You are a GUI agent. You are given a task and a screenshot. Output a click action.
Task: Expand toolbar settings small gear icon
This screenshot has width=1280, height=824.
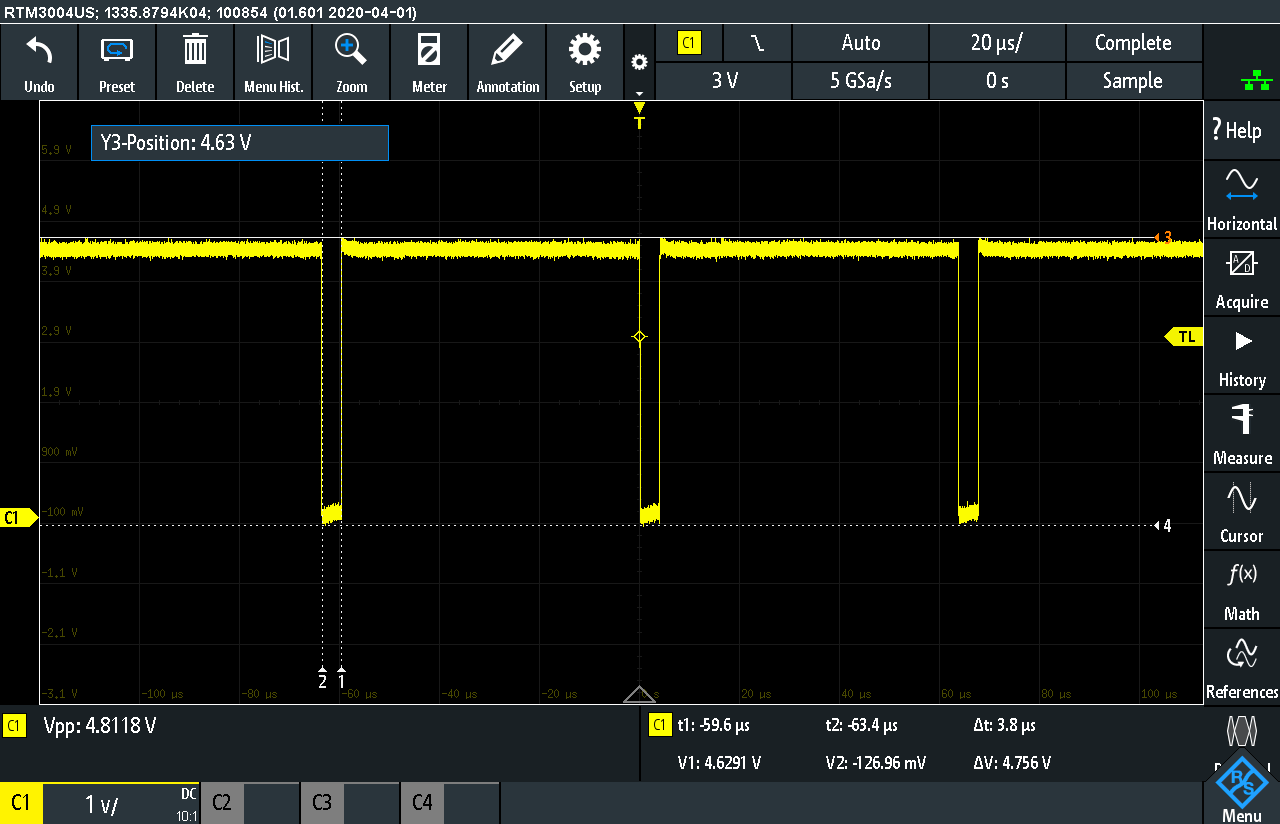click(x=639, y=63)
